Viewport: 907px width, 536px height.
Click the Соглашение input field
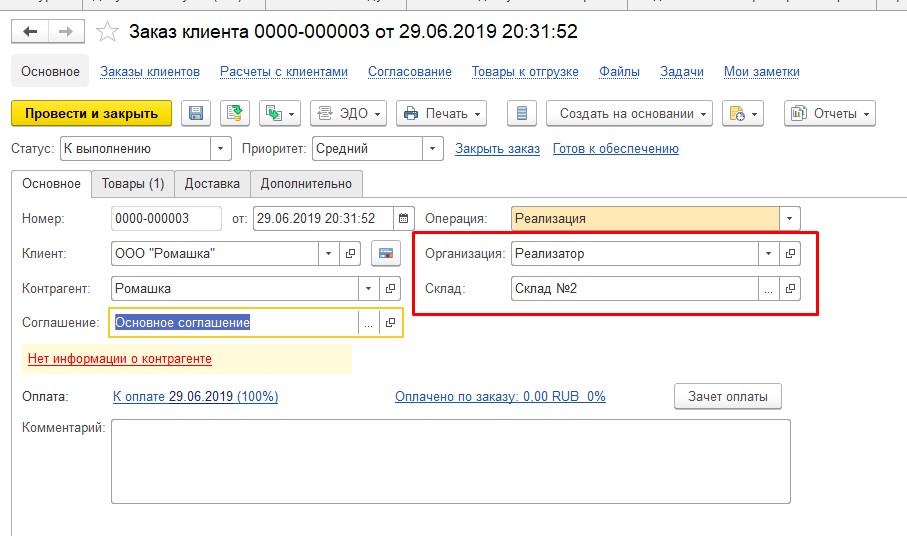point(234,323)
